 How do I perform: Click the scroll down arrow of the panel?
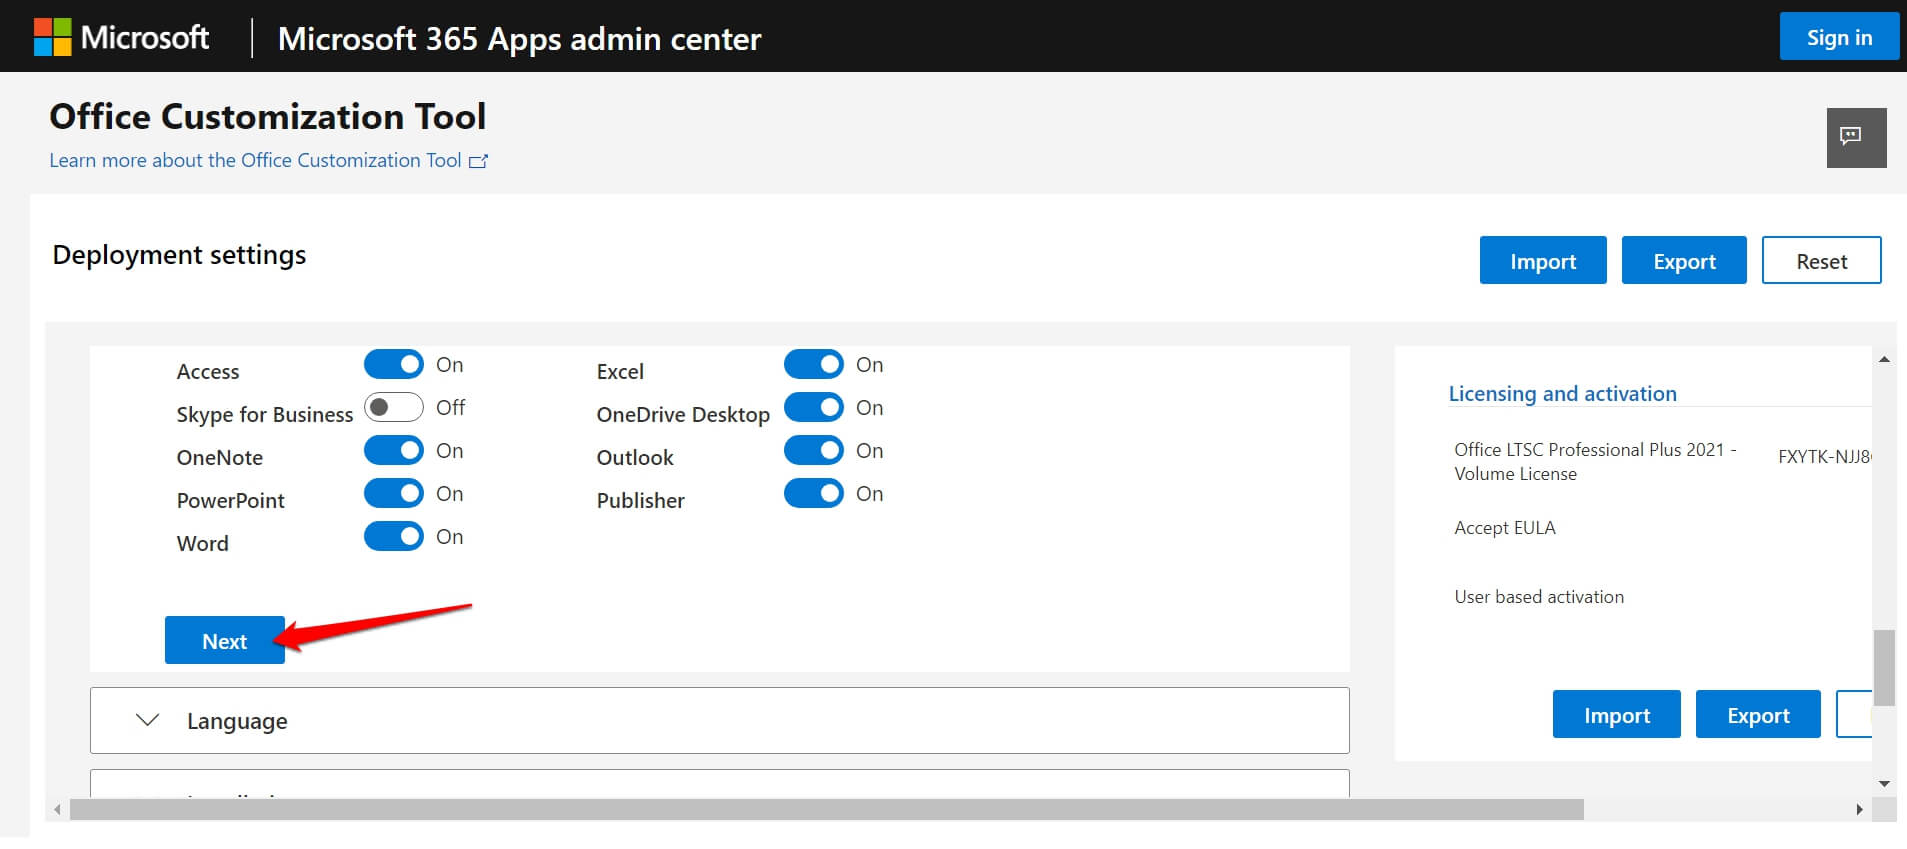point(1884,784)
